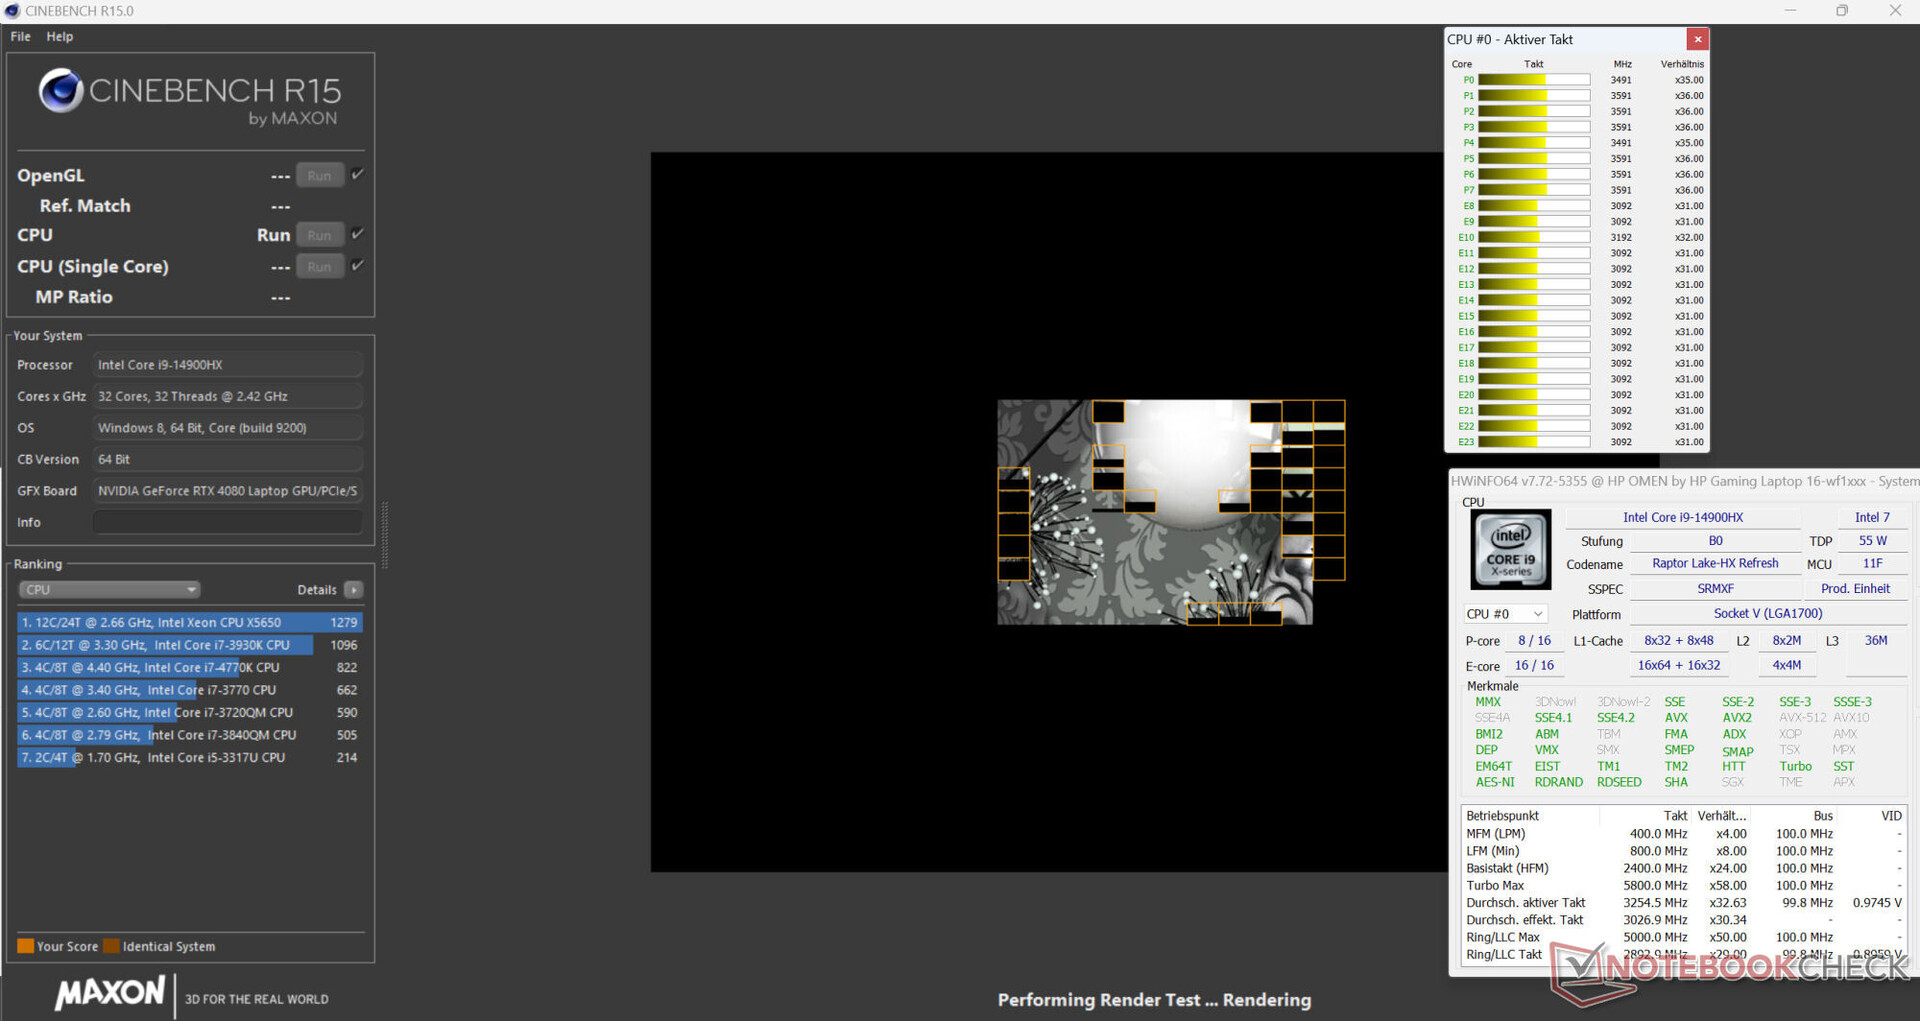Viewport: 1920px width, 1021px height.
Task: Click the 'Basistakt (HFM)' row label
Action: pos(1507,868)
